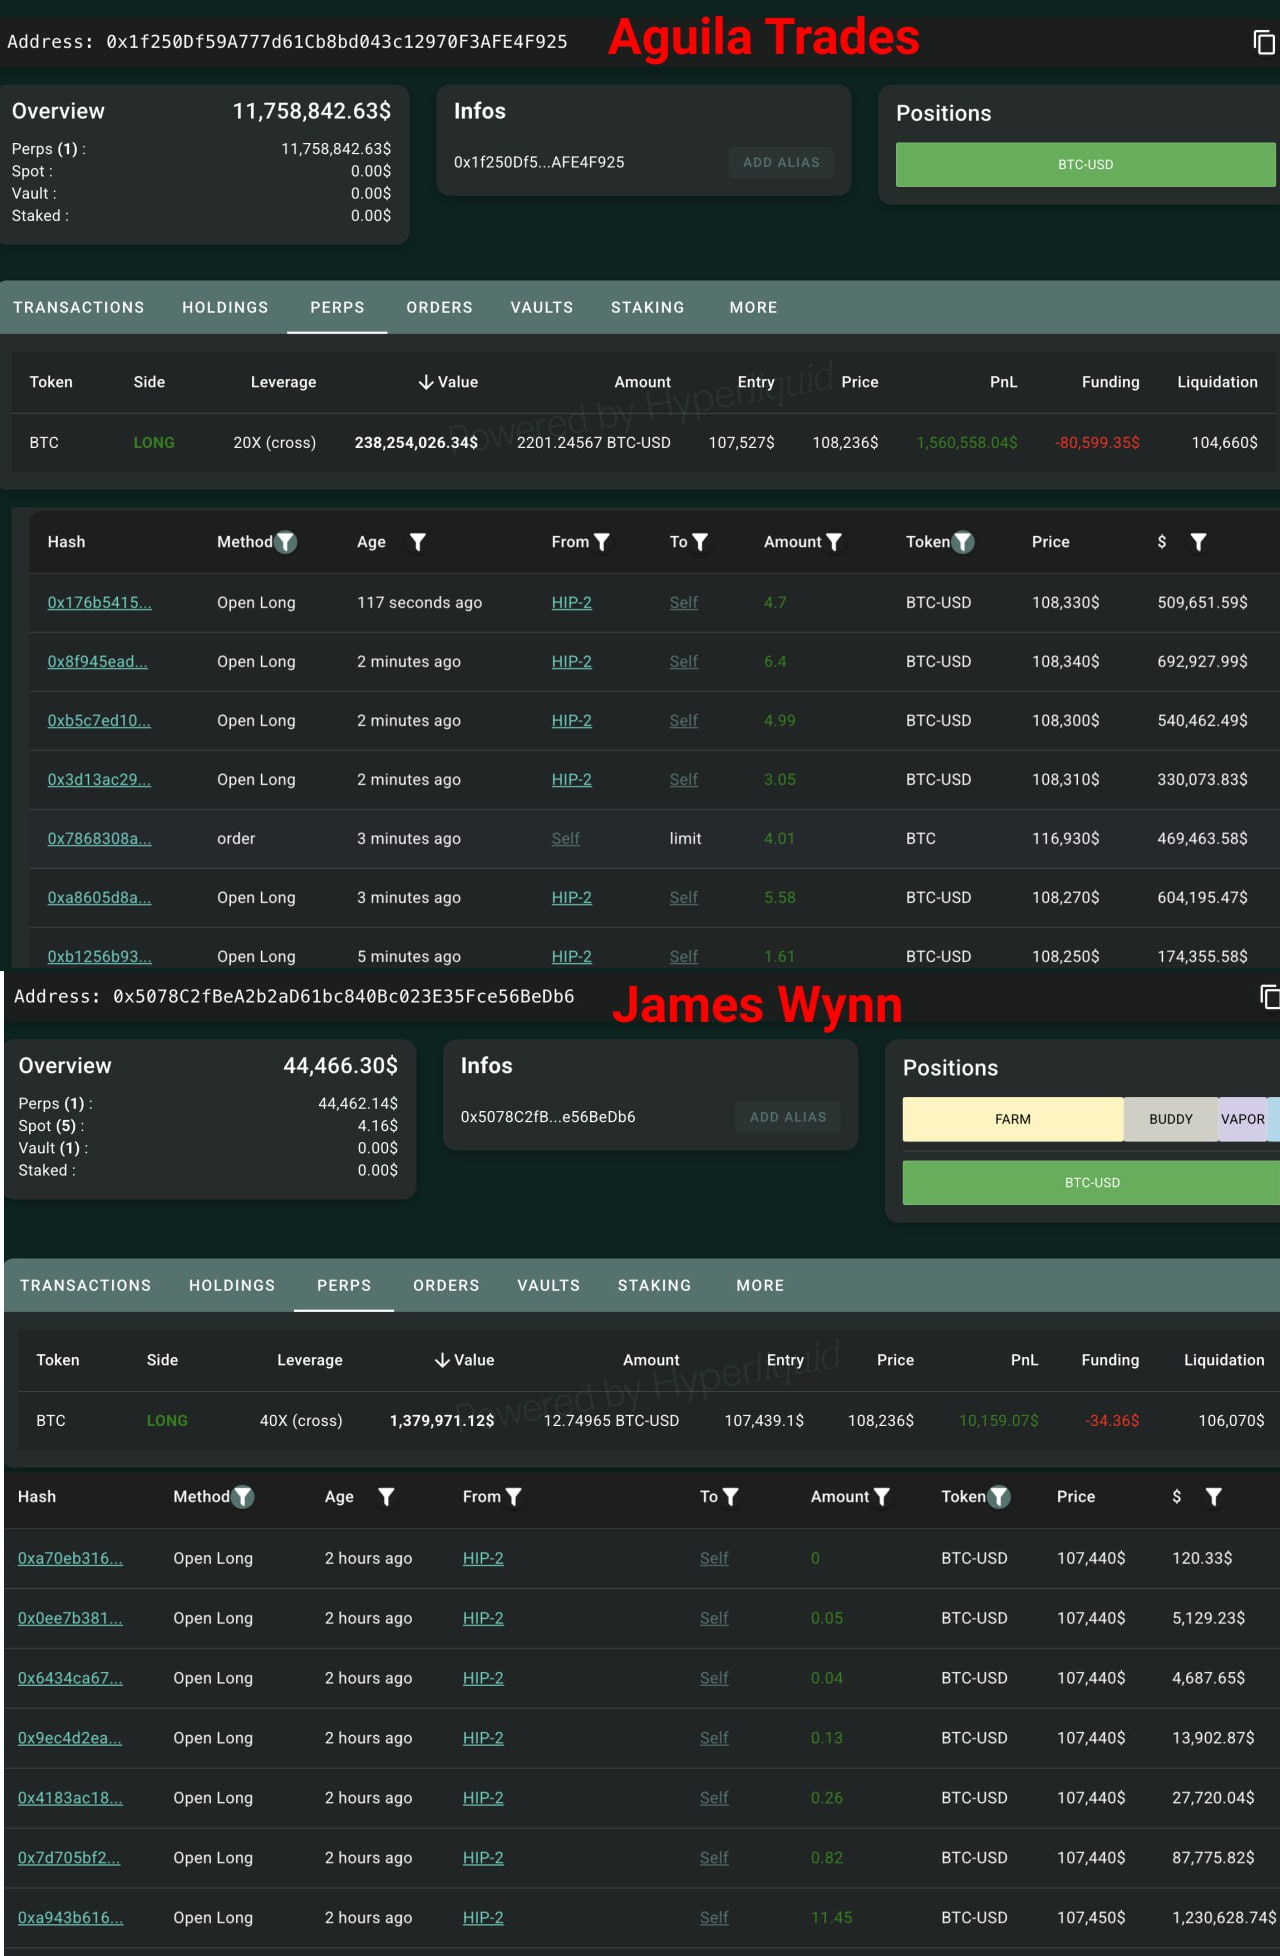This screenshot has height=1956, width=1280.
Task: Copy the 0x1f250Df59A777 address using the copy icon
Action: (x=1264, y=42)
